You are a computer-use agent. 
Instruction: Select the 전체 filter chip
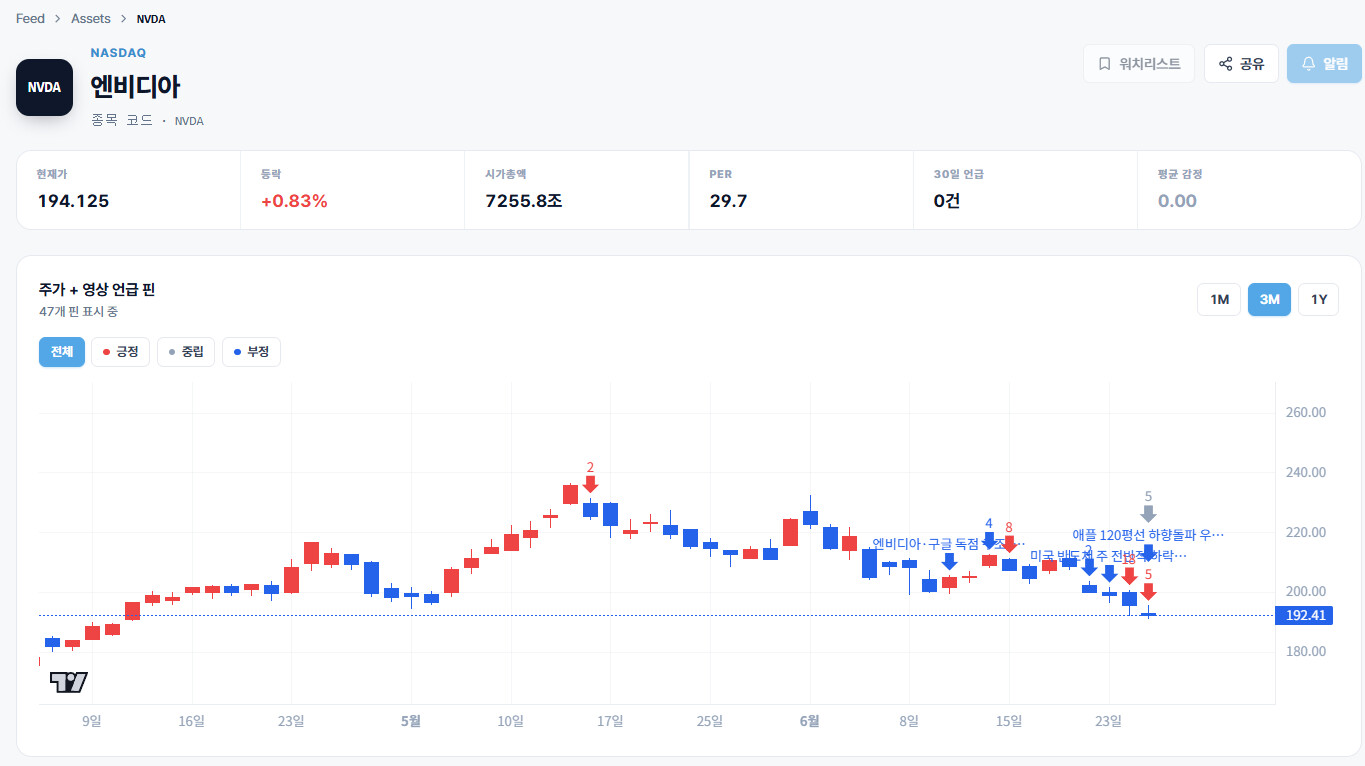62,352
